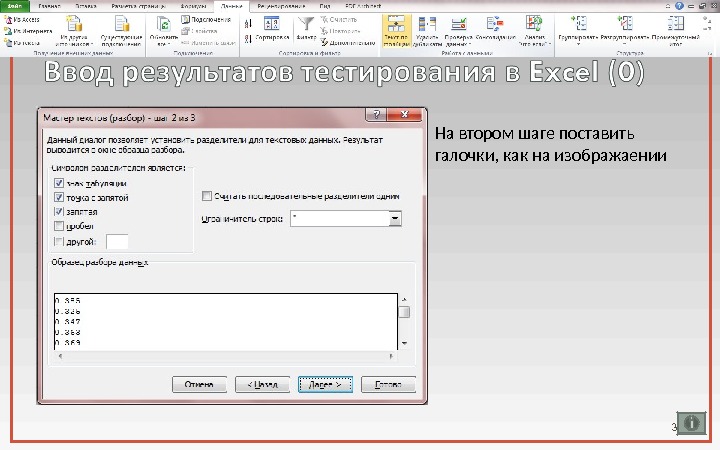
Task: Expand 'Анализ что если' dropdown arrow
Action: (550, 45)
